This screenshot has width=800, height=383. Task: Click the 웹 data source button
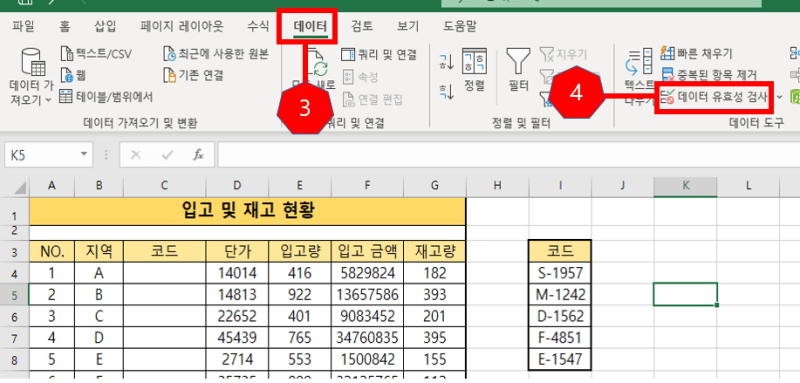pos(72,75)
